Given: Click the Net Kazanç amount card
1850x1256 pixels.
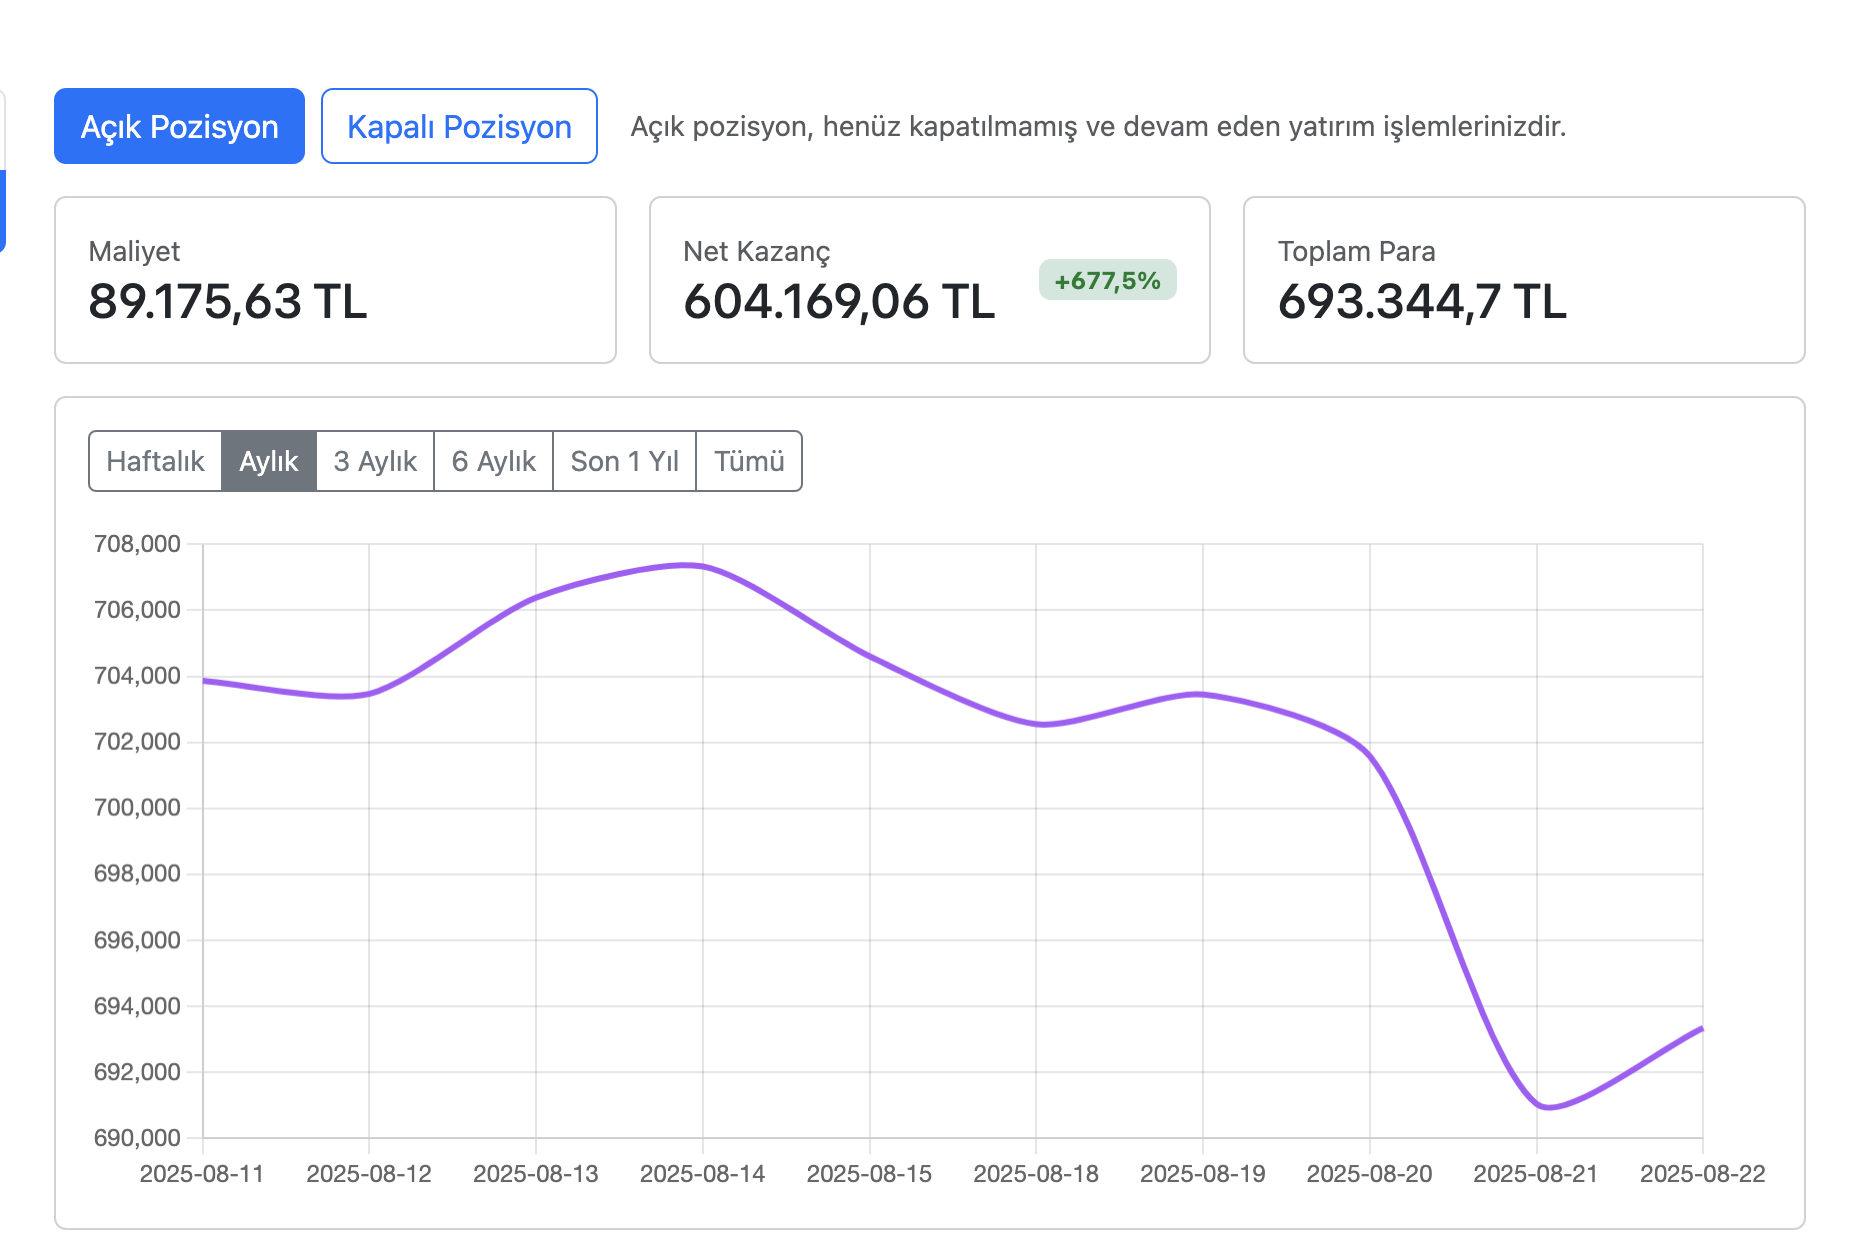Looking at the screenshot, I should pyautogui.click(x=838, y=300).
